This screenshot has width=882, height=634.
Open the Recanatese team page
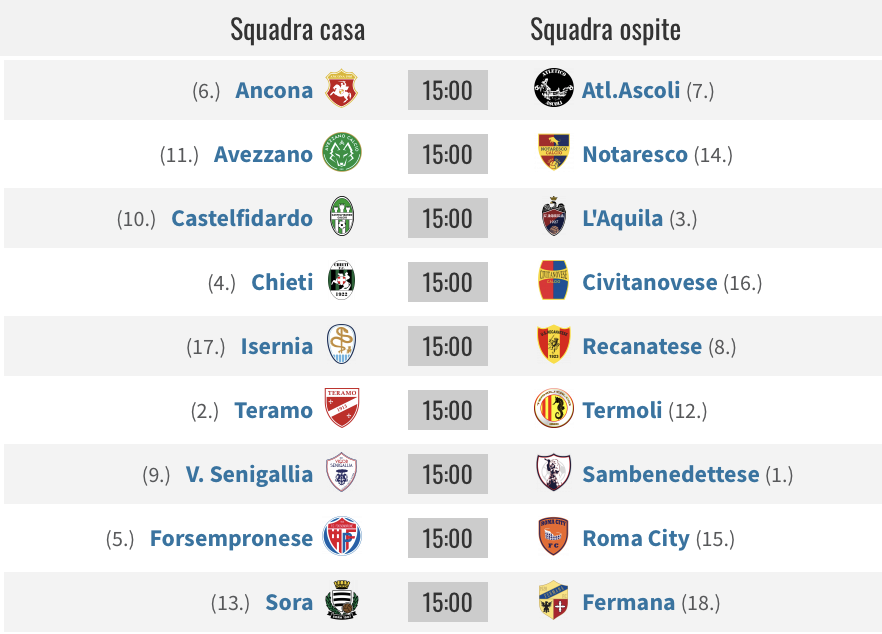point(642,347)
